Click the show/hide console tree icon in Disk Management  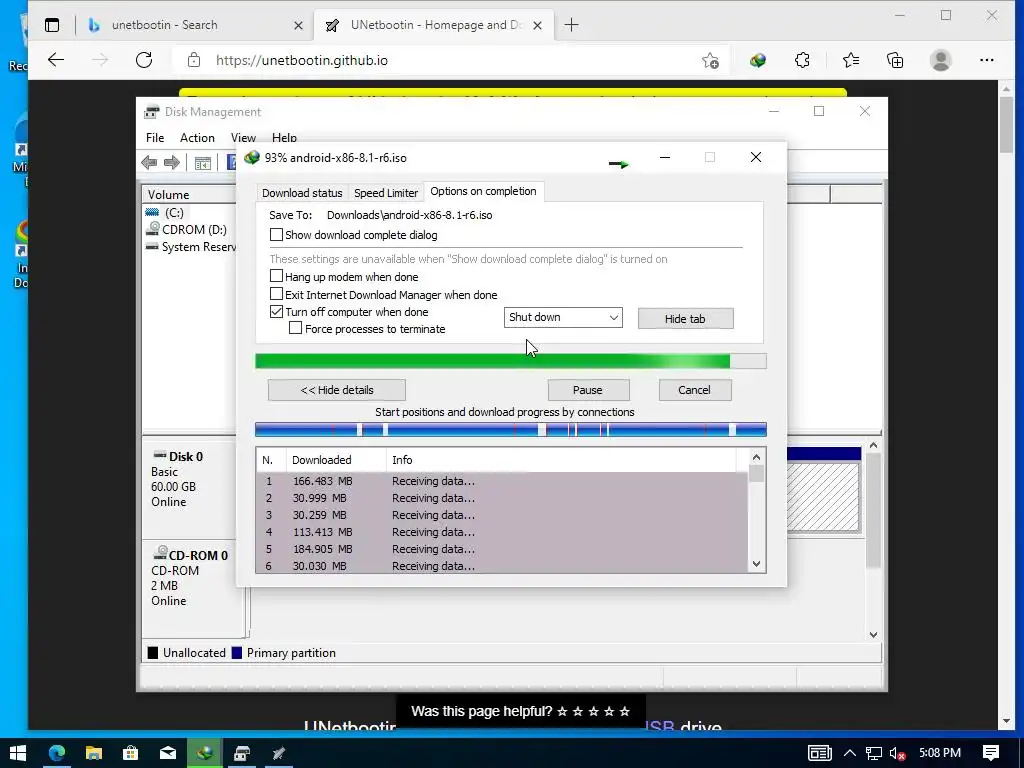(203, 163)
